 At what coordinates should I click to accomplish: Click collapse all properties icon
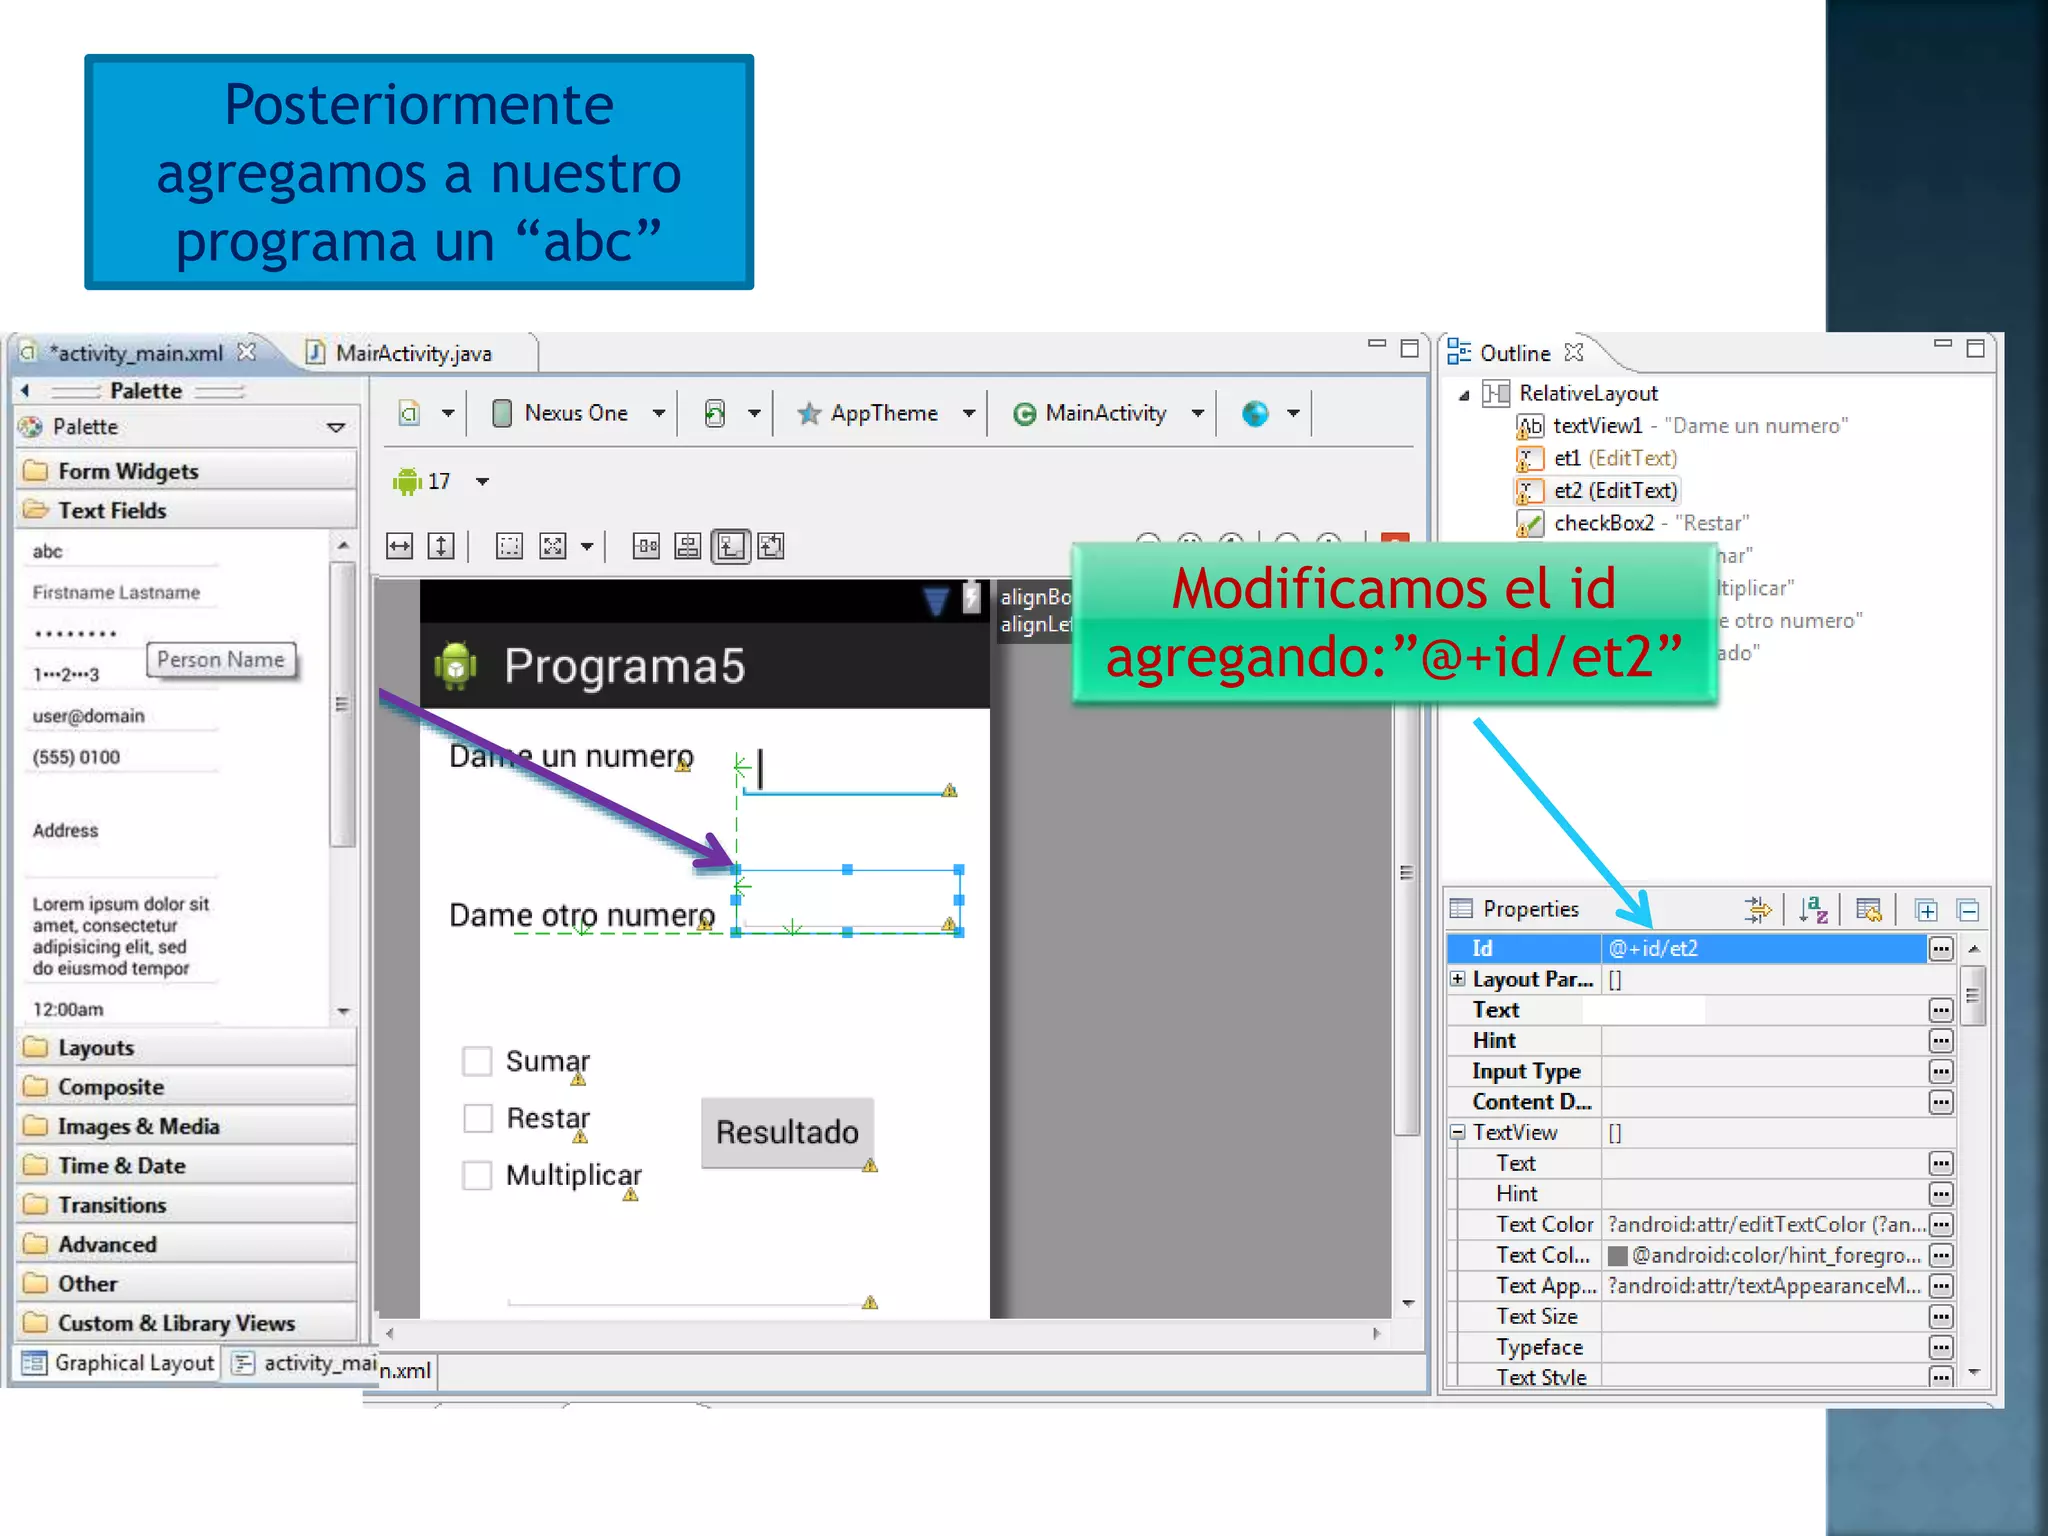coord(1968,910)
